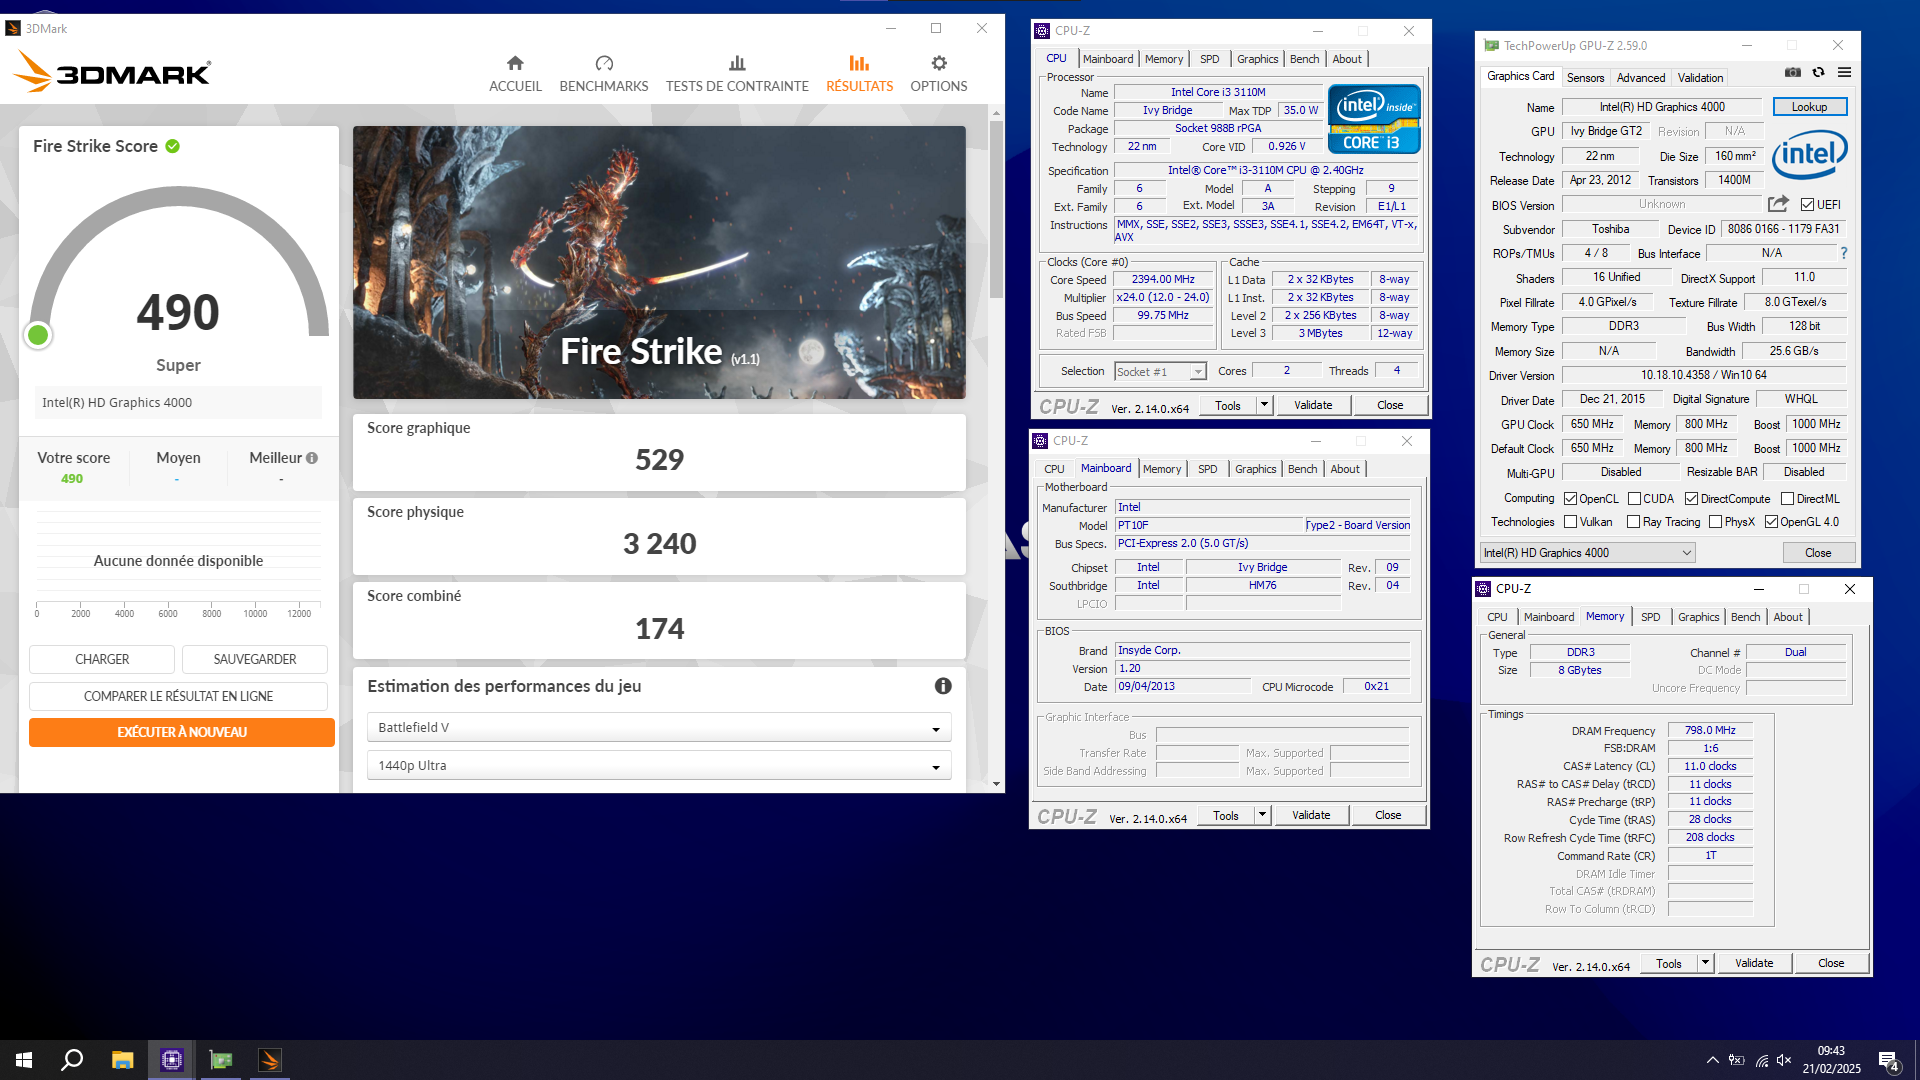Open BENCHMARKS gauge icon in 3DMark
Viewport: 1920px width, 1080px height.
tap(604, 63)
